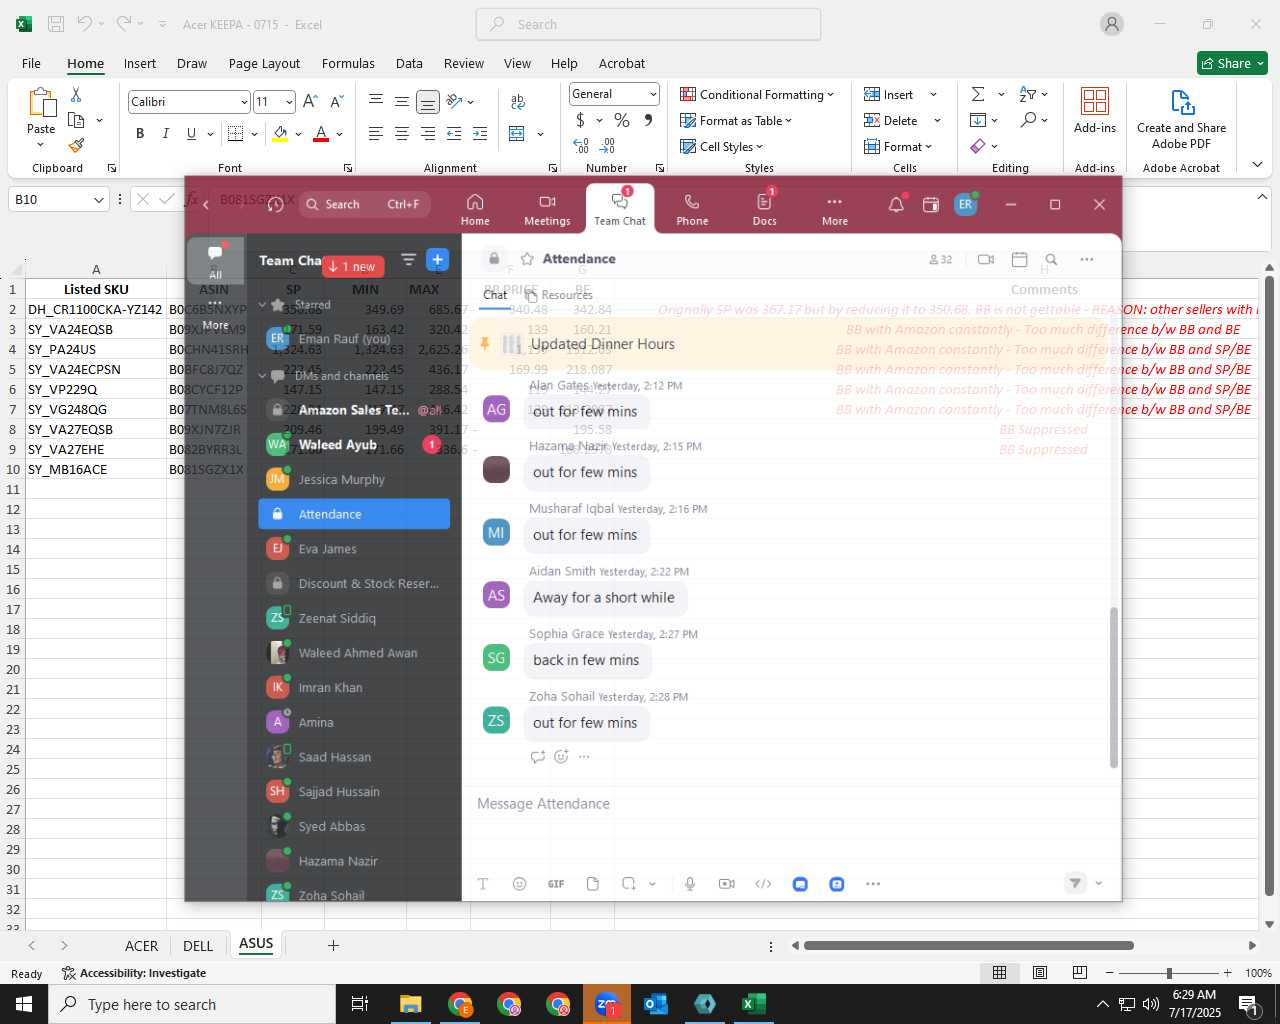Viewport: 1280px width, 1024px height.
Task: Toggle Underline formatting in Excel
Action: (x=191, y=134)
